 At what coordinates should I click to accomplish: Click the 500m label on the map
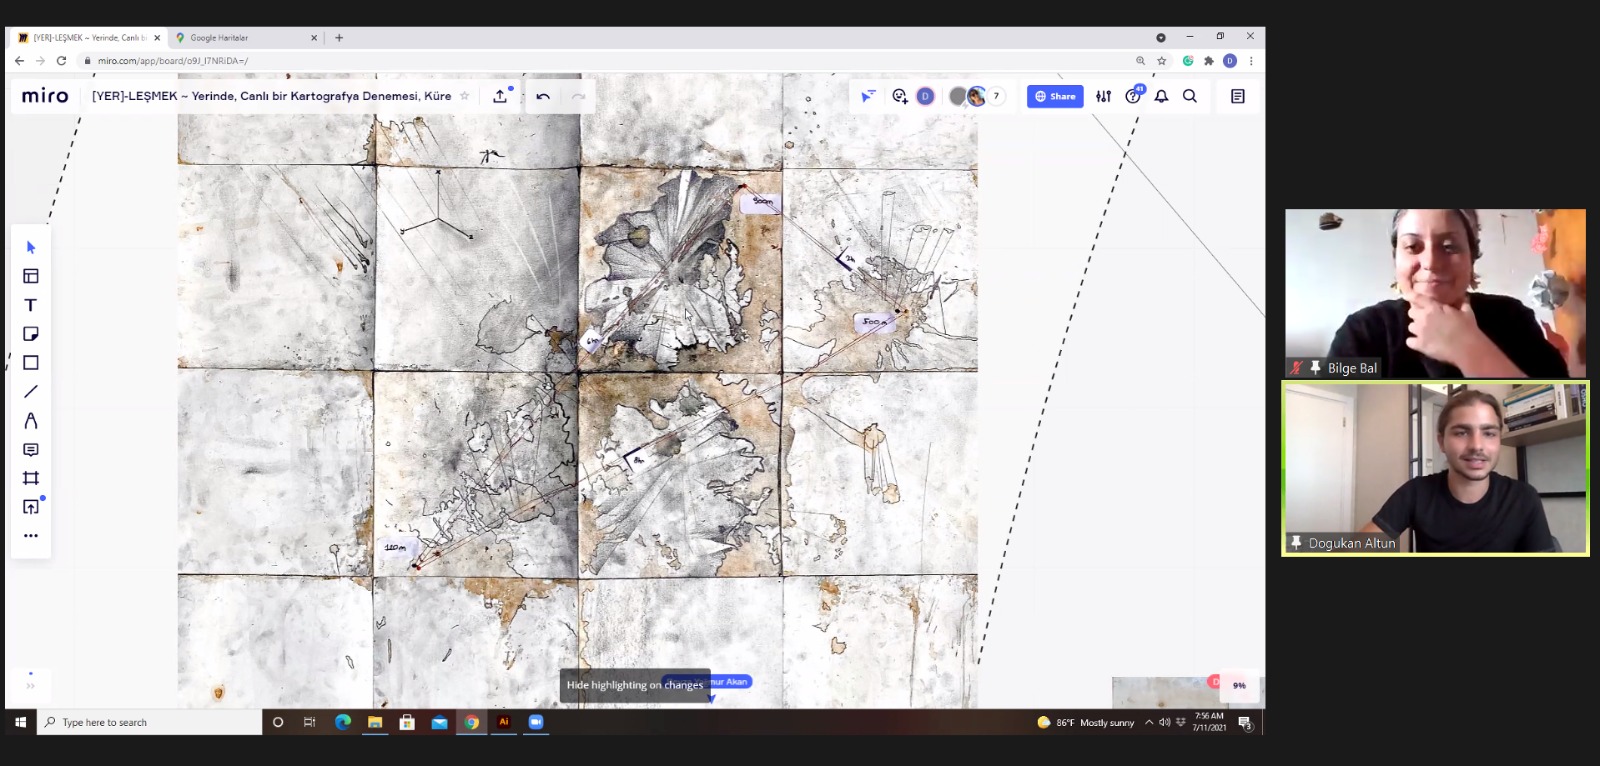[x=873, y=322]
